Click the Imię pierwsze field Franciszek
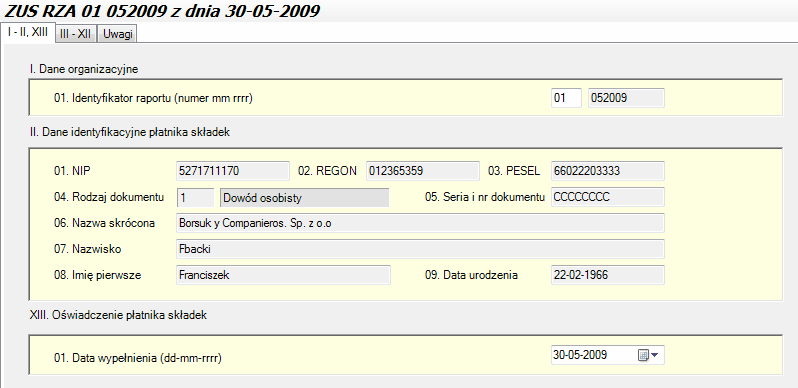The image size is (798, 388). pos(283,275)
